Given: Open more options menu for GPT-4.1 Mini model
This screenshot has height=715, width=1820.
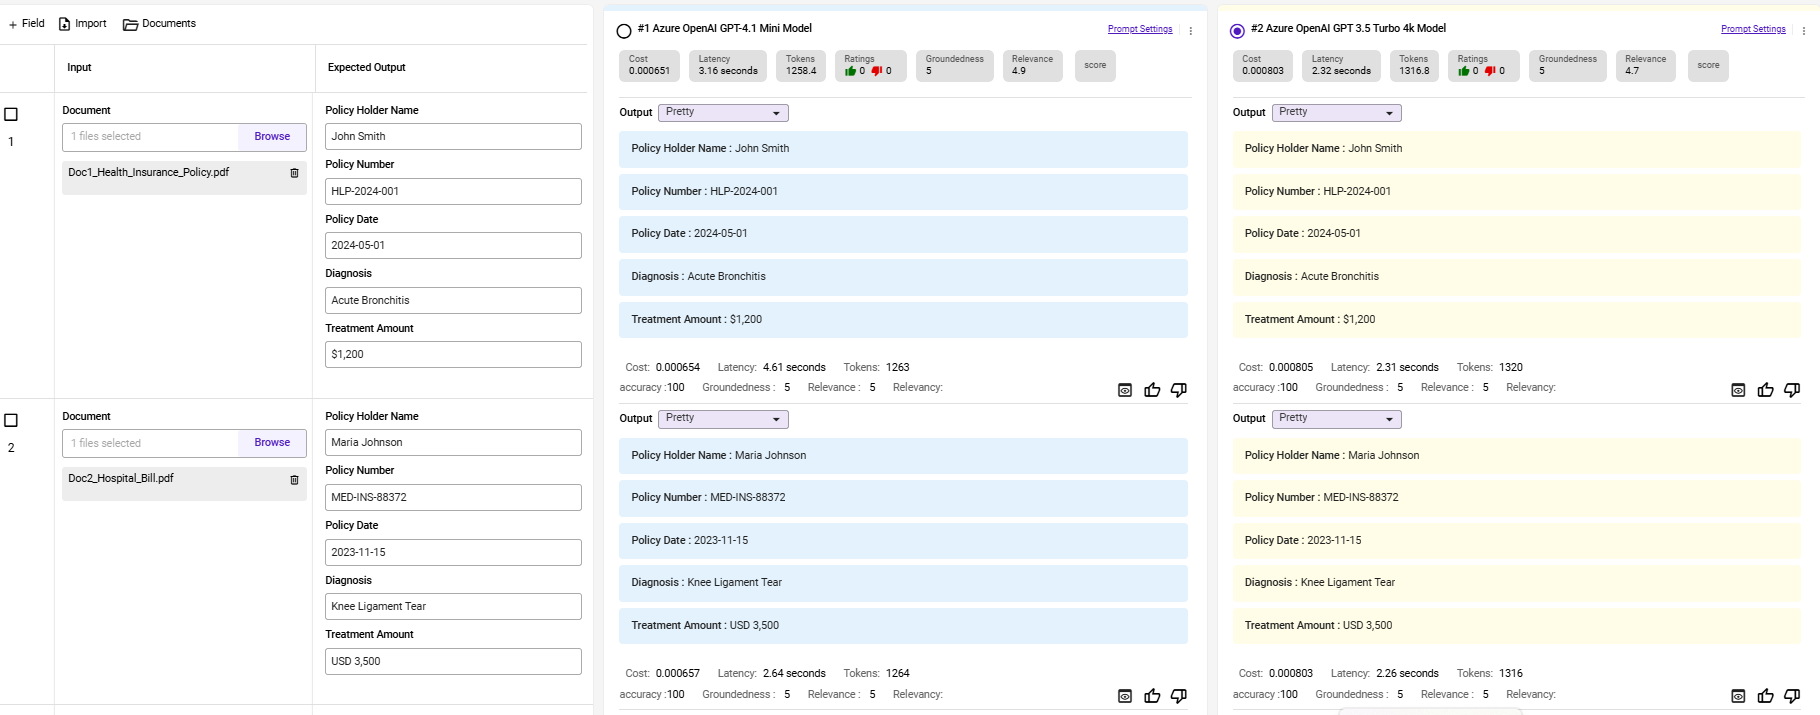Looking at the screenshot, I should coord(1190,31).
